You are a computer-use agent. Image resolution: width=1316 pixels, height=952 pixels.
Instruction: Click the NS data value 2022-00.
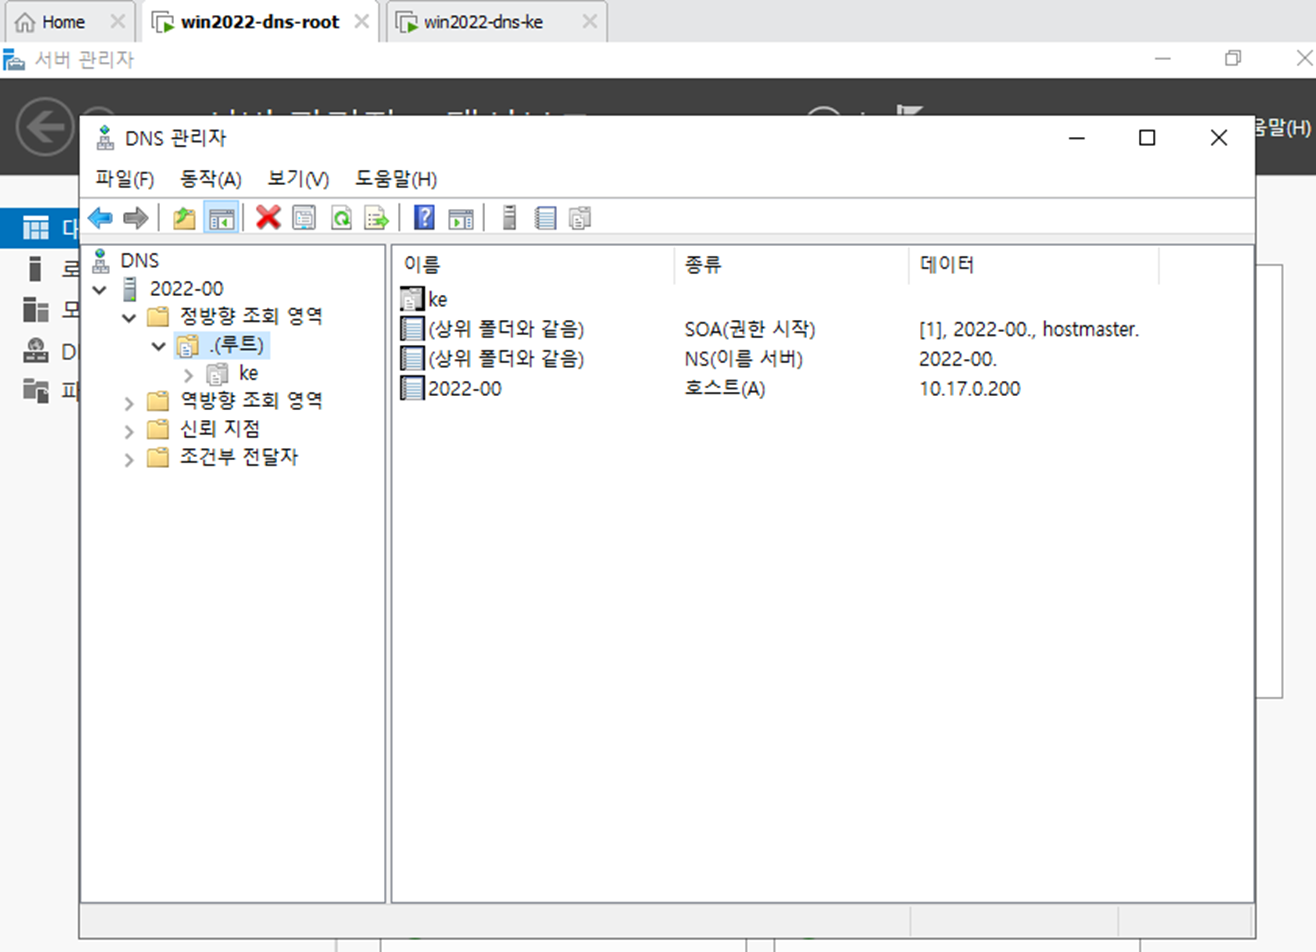pyautogui.click(x=958, y=359)
